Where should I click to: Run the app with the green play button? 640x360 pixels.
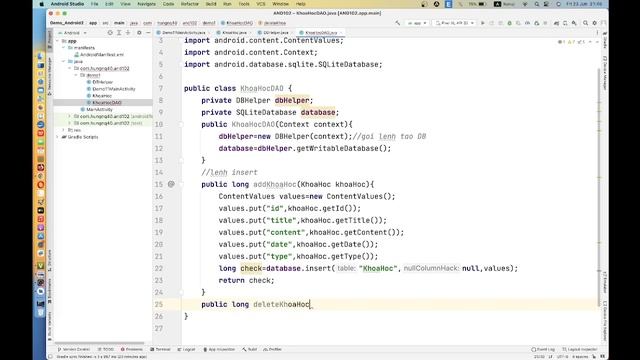[x=482, y=23]
